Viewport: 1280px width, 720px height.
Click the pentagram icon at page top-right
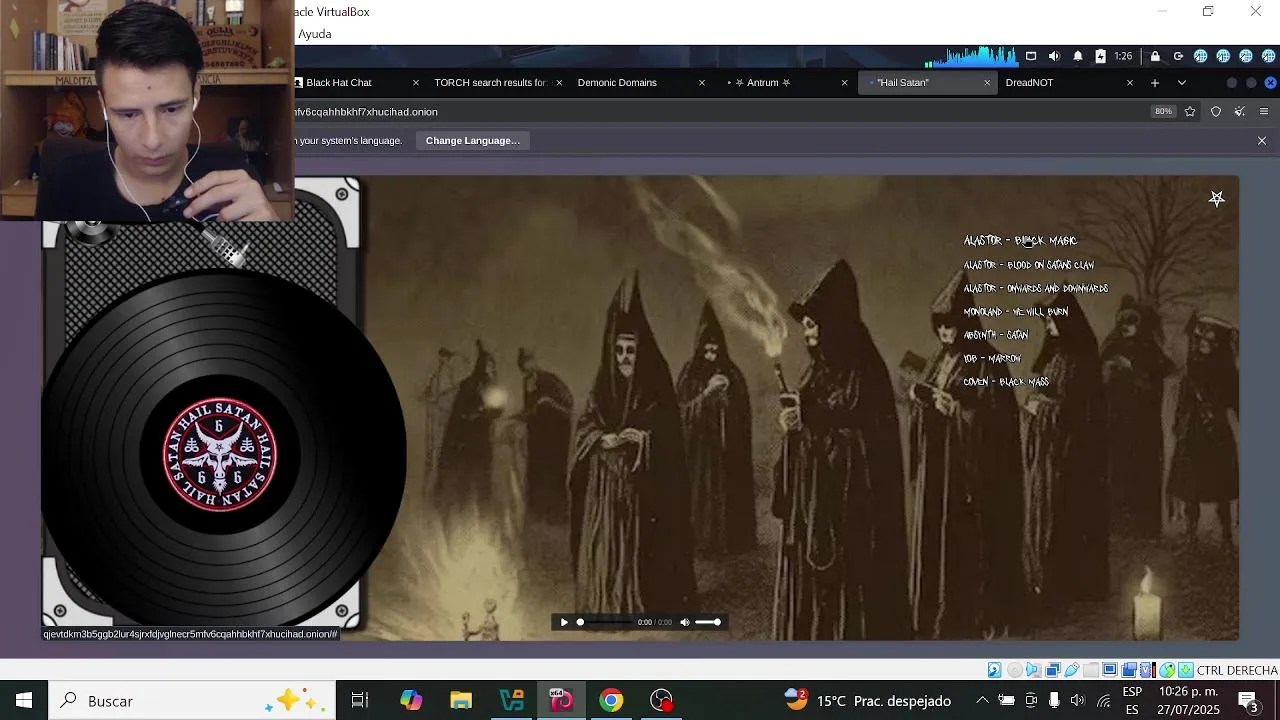click(x=1216, y=199)
